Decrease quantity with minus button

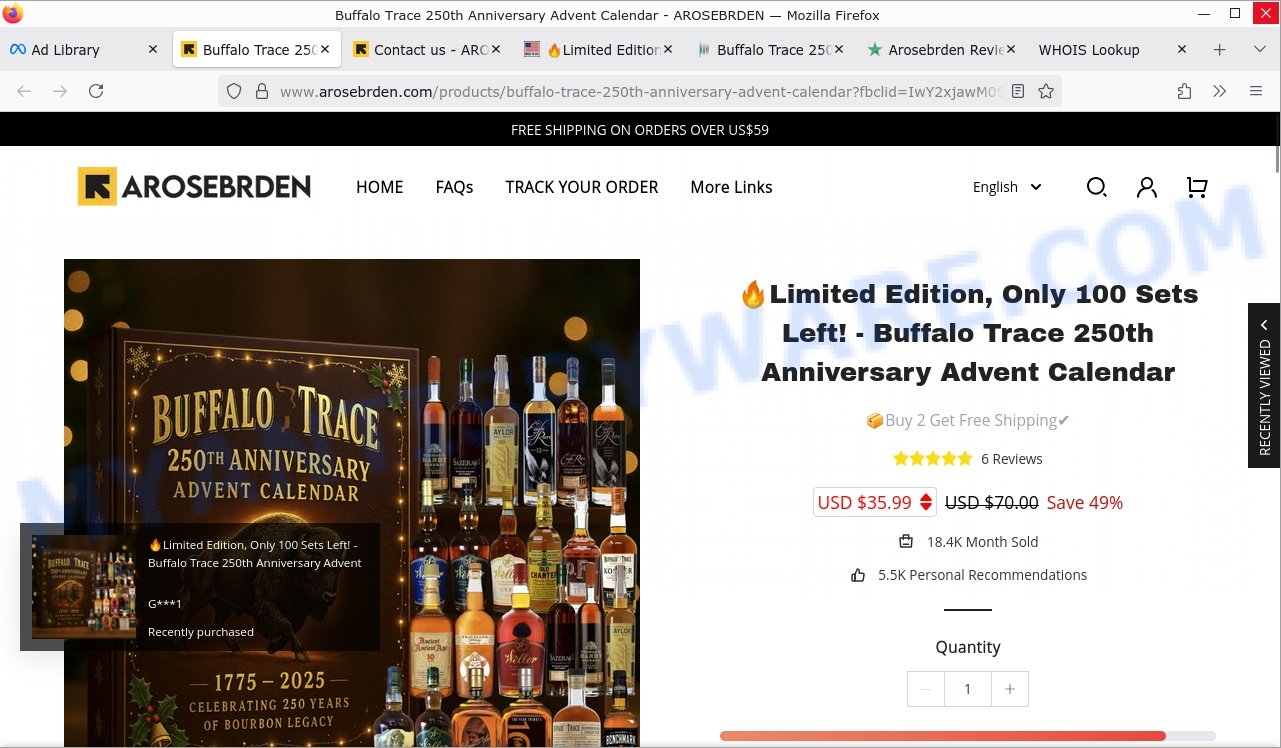926,689
